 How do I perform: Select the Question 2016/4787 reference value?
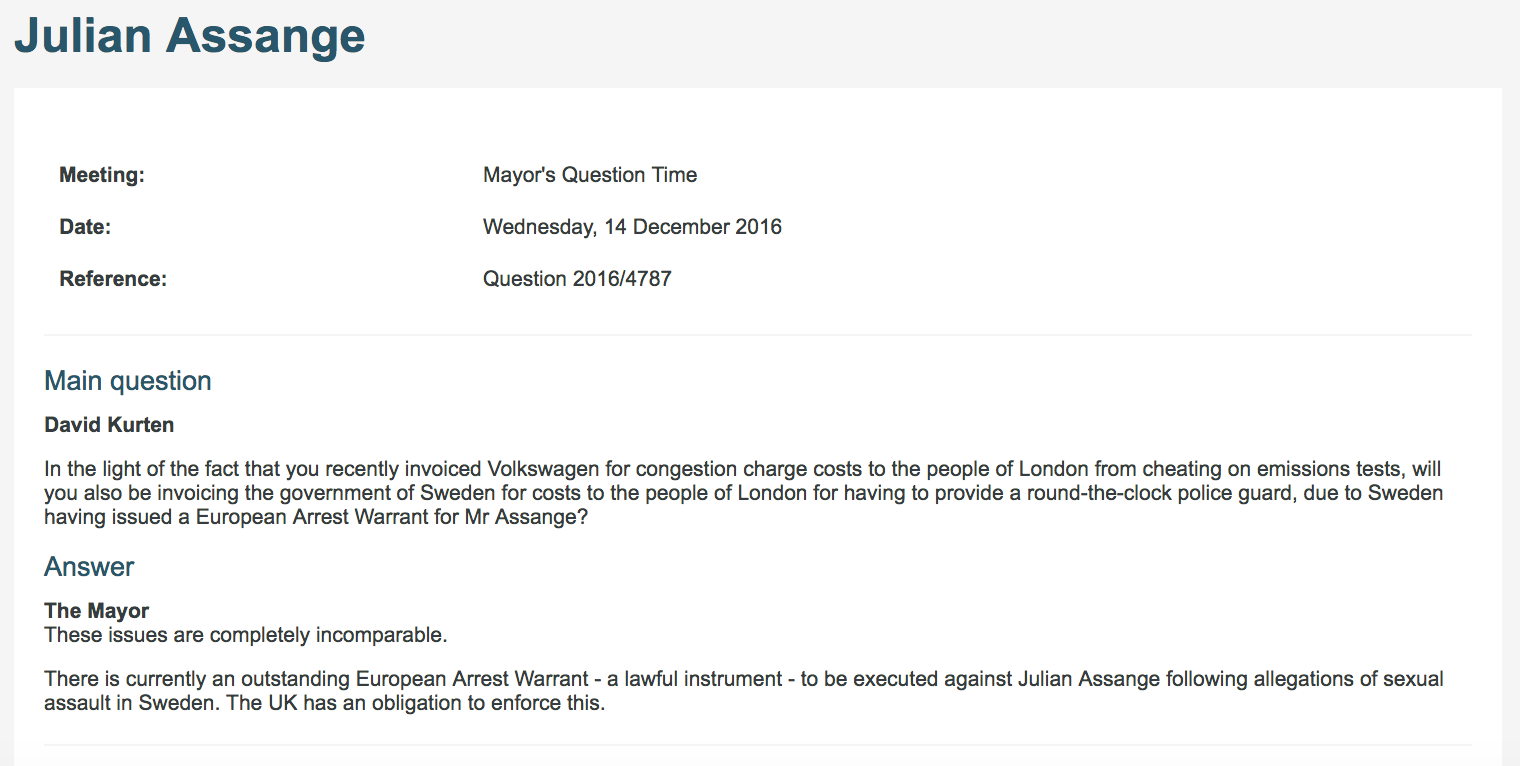point(577,279)
